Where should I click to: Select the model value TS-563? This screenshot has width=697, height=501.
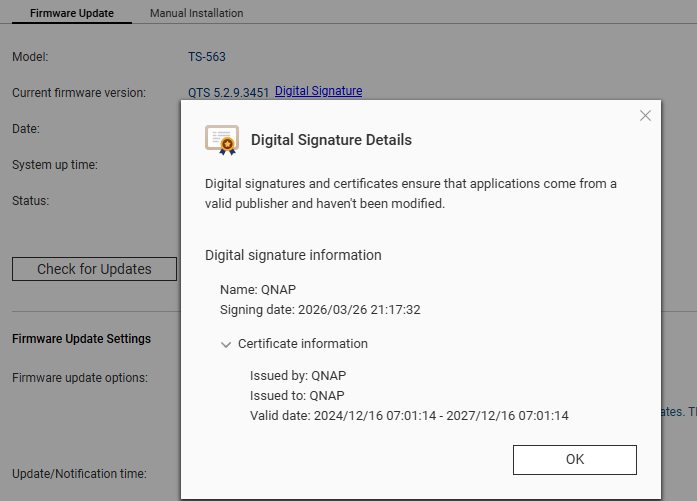(x=207, y=57)
